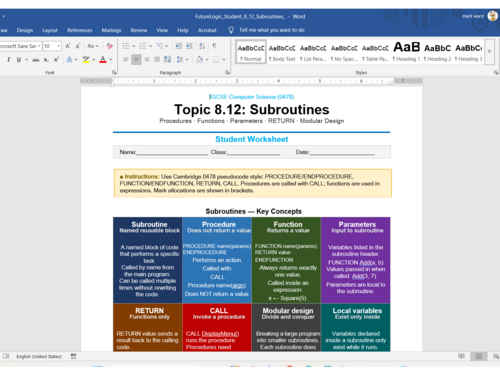The image size is (500, 375).
Task: Apply the Heading 2 style
Action: (x=437, y=52)
